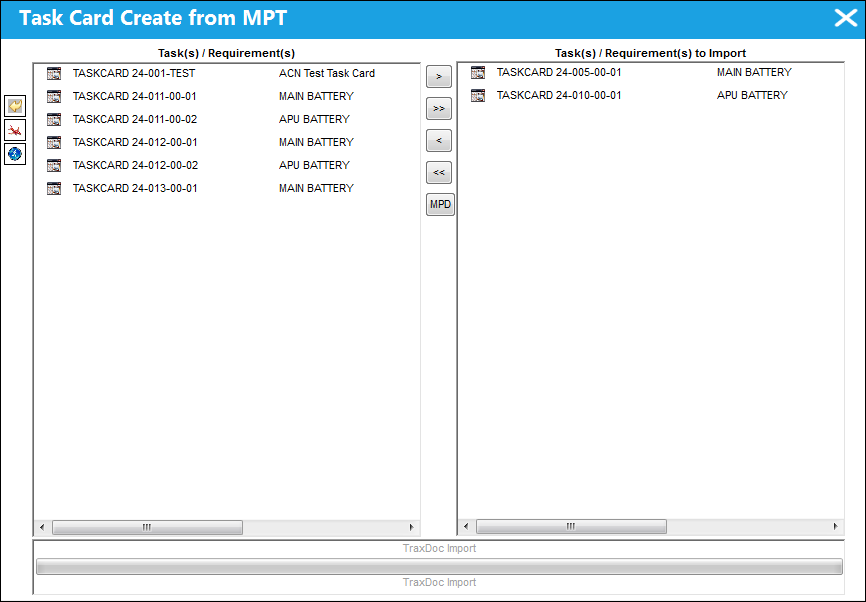This screenshot has width=866, height=602.
Task: Select TASKCARD 24-012-00-01 in the left list
Action: (x=135, y=142)
